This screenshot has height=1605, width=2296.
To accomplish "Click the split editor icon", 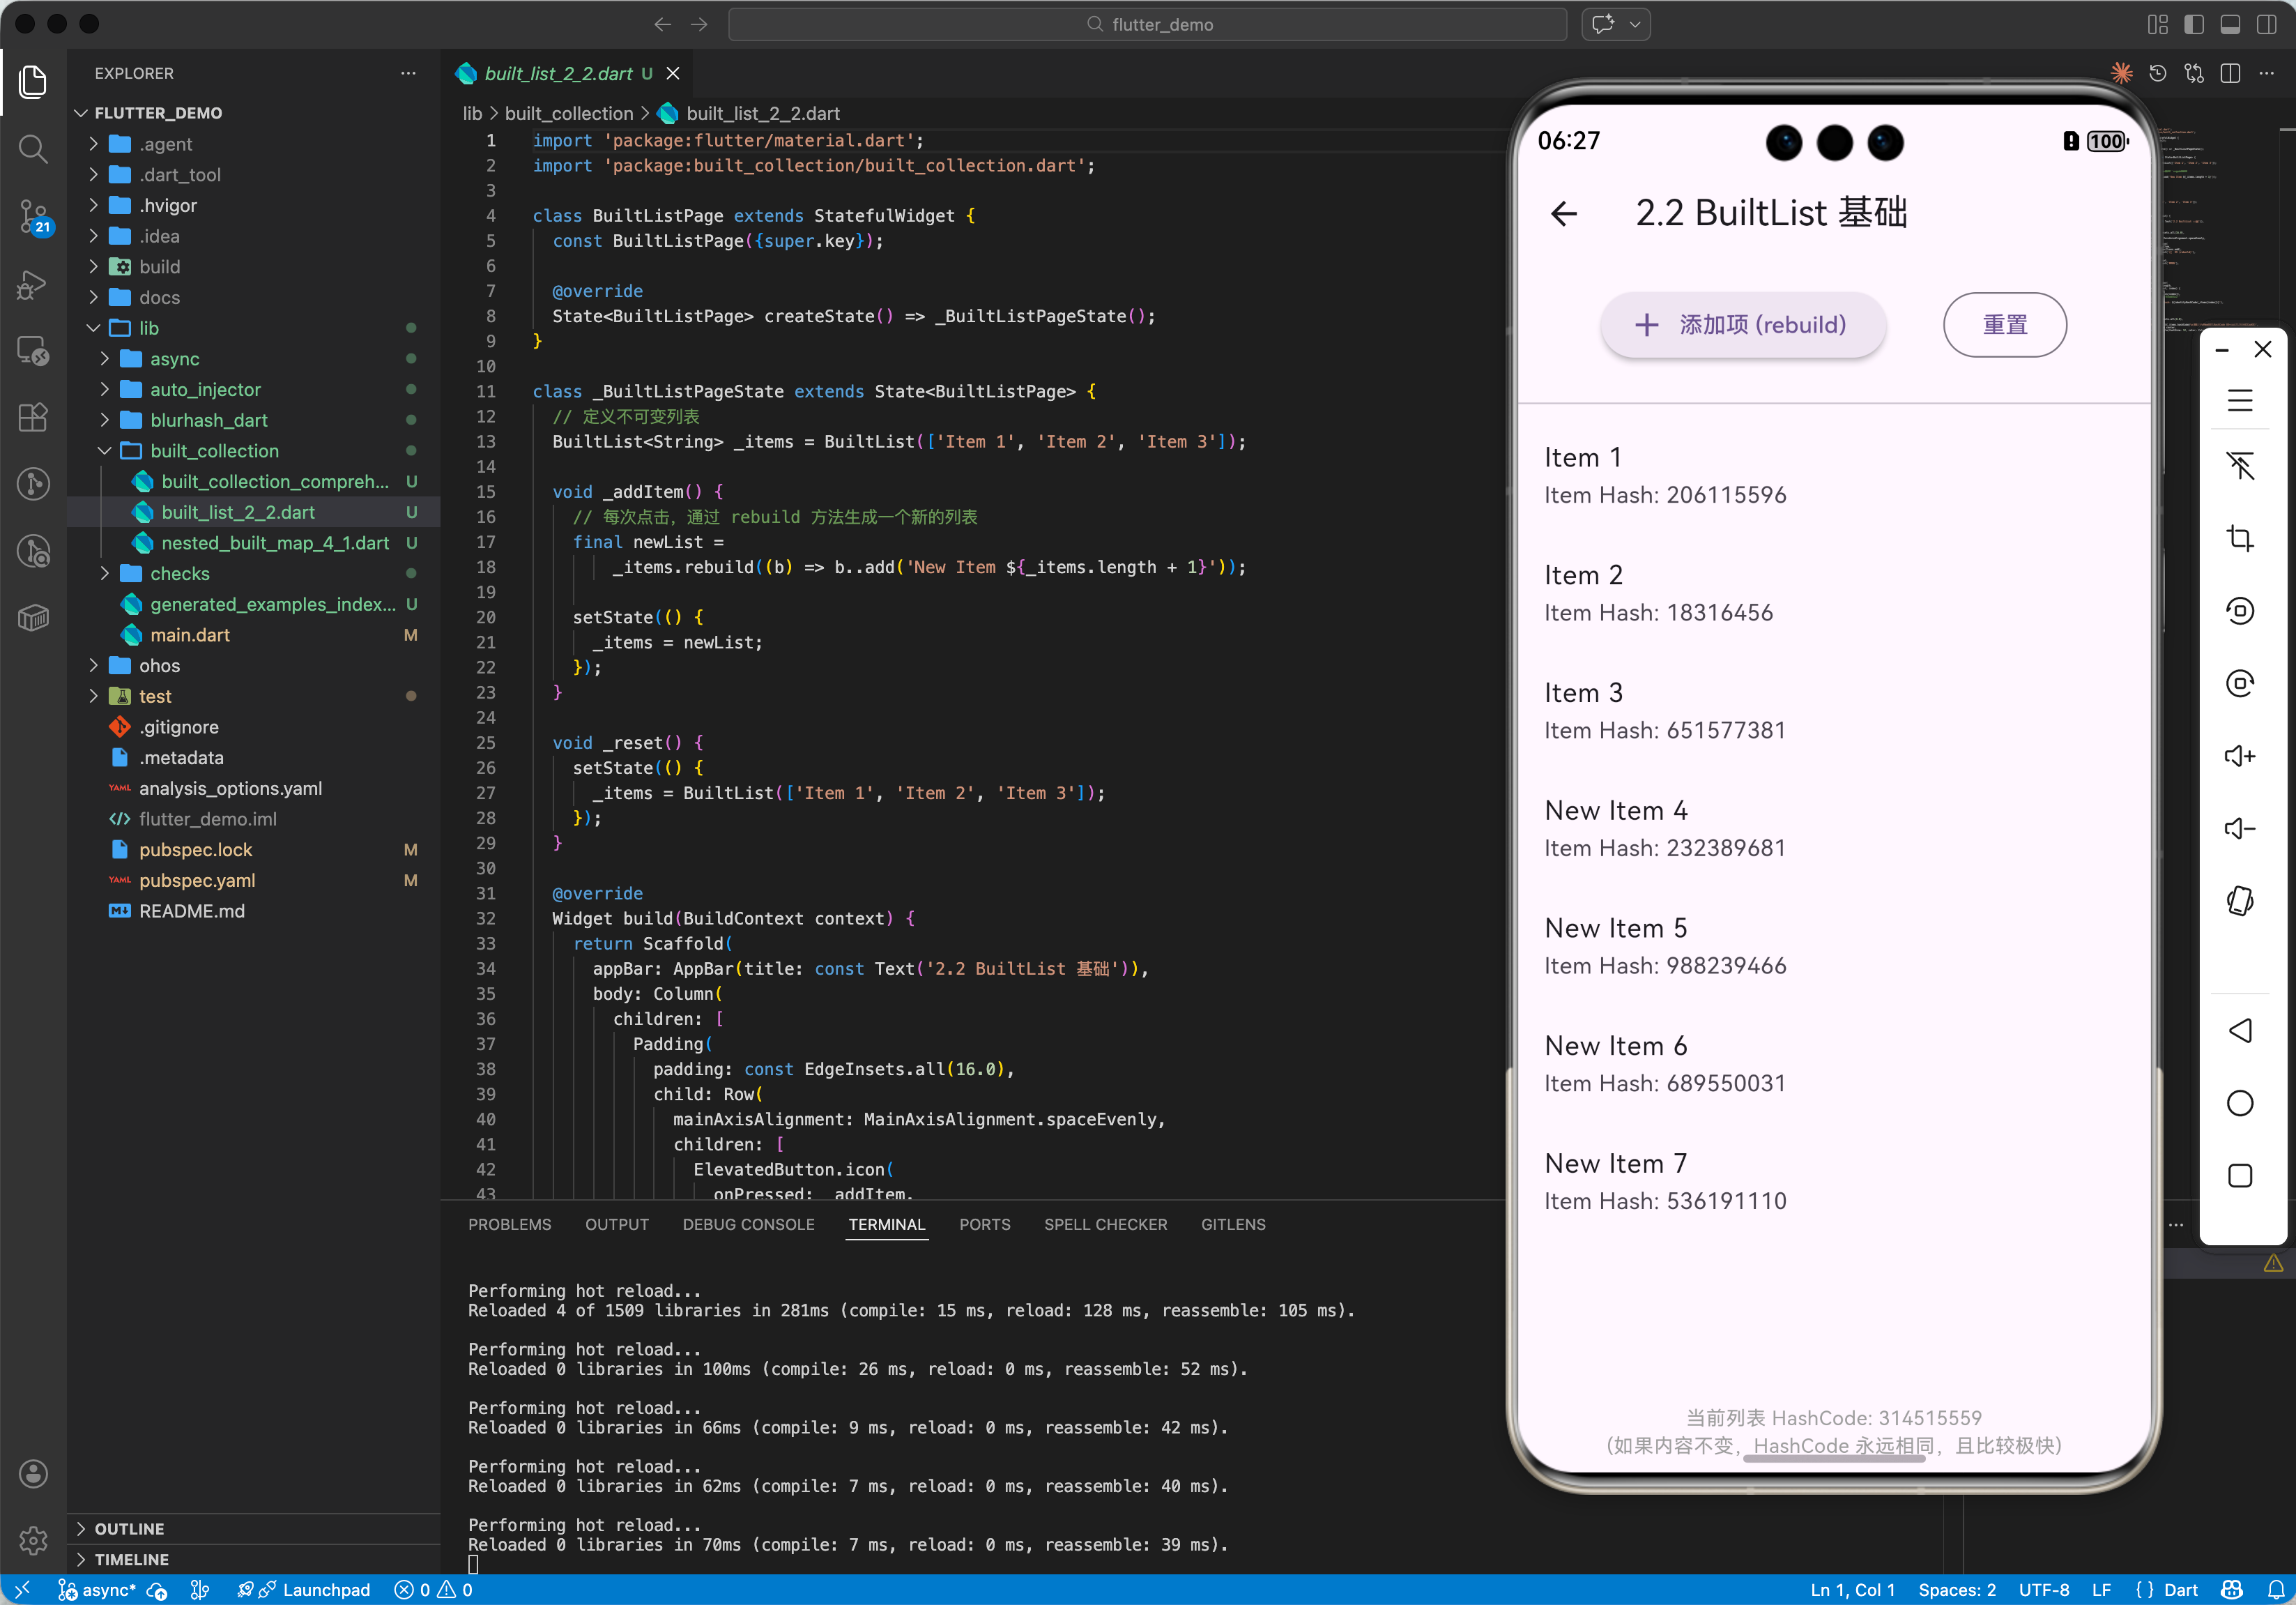I will pos(2230,74).
